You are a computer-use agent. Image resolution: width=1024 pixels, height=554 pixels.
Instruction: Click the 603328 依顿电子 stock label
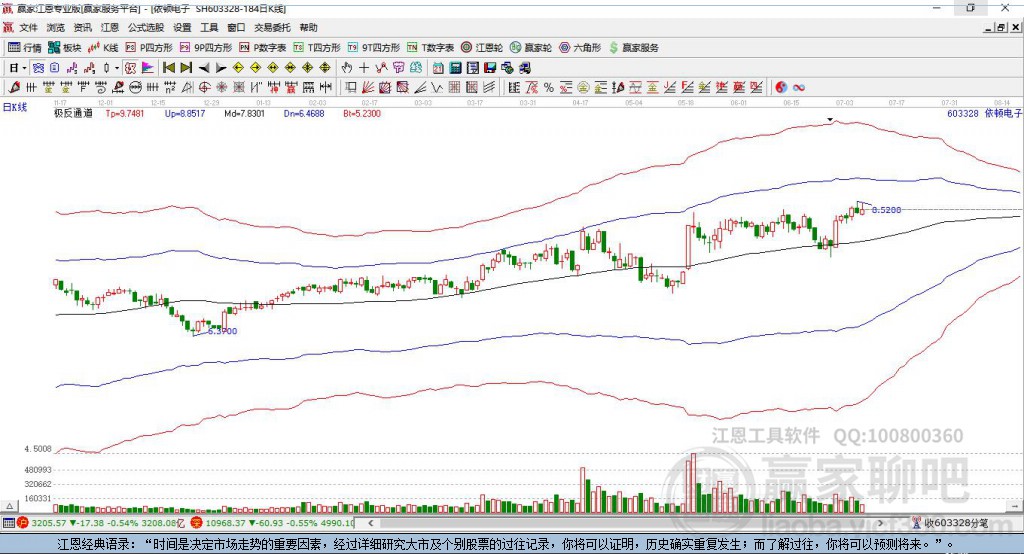[984, 113]
